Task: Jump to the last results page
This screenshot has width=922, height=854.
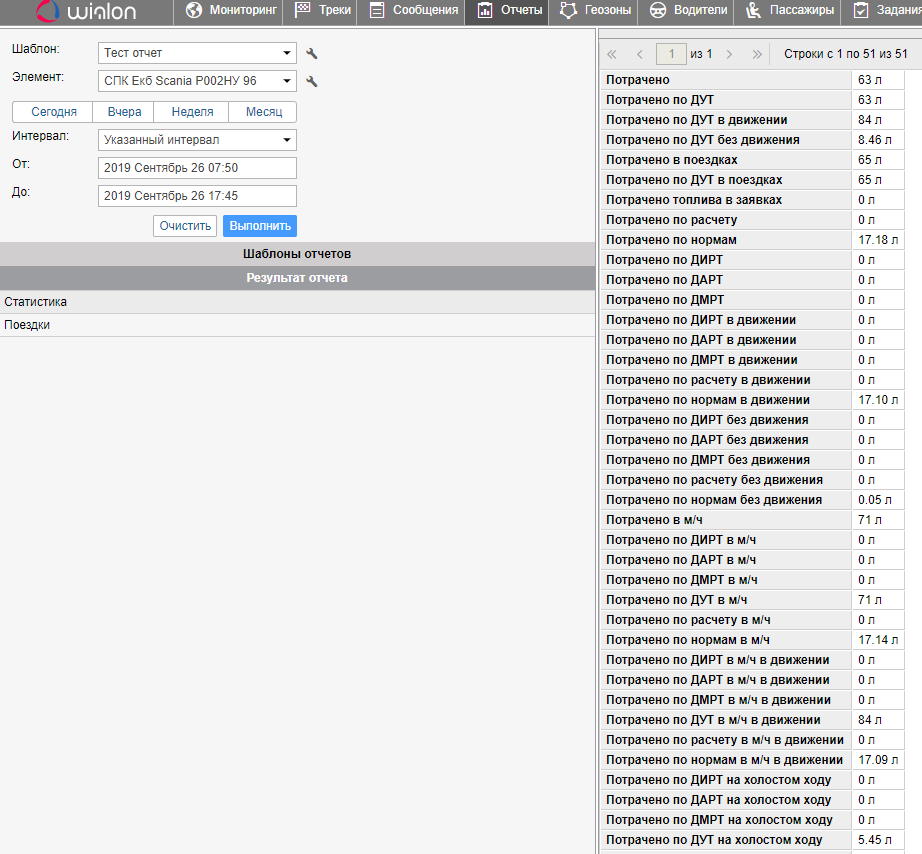Action: tap(757, 54)
